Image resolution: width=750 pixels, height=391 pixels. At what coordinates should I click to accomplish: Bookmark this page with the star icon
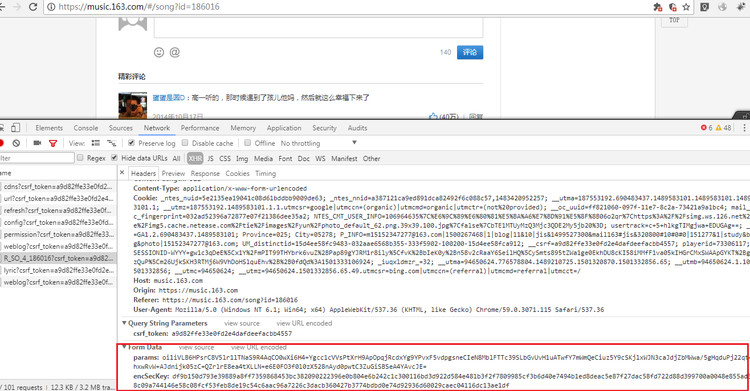pos(686,7)
